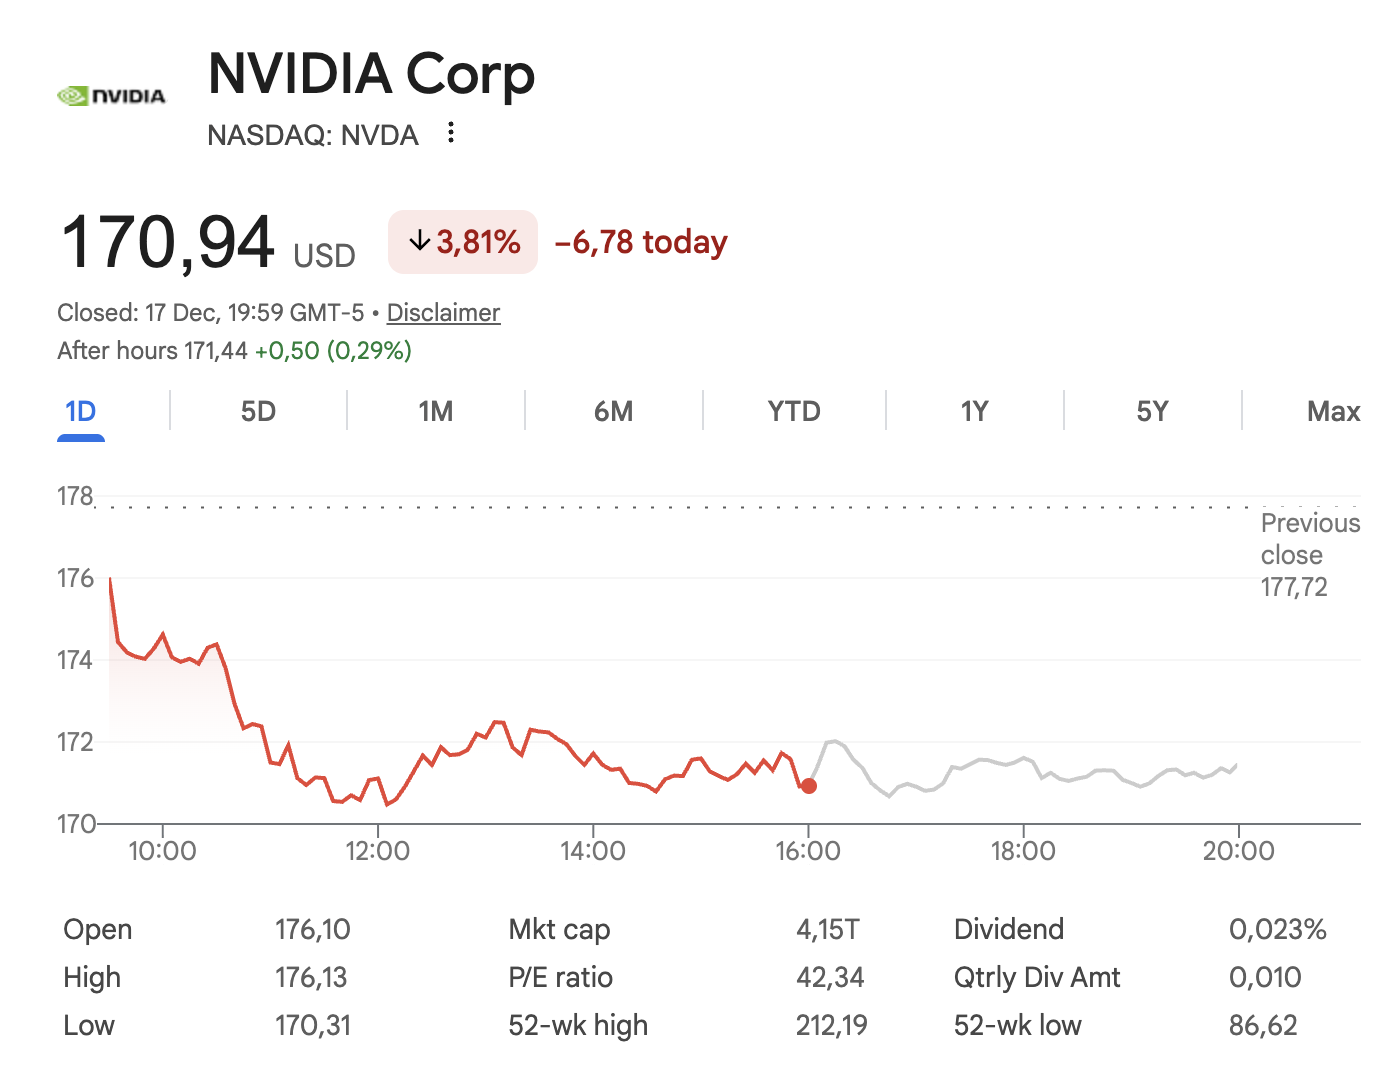Click the NVIDIA Corp title
This screenshot has height=1074, width=1386.
(x=371, y=74)
